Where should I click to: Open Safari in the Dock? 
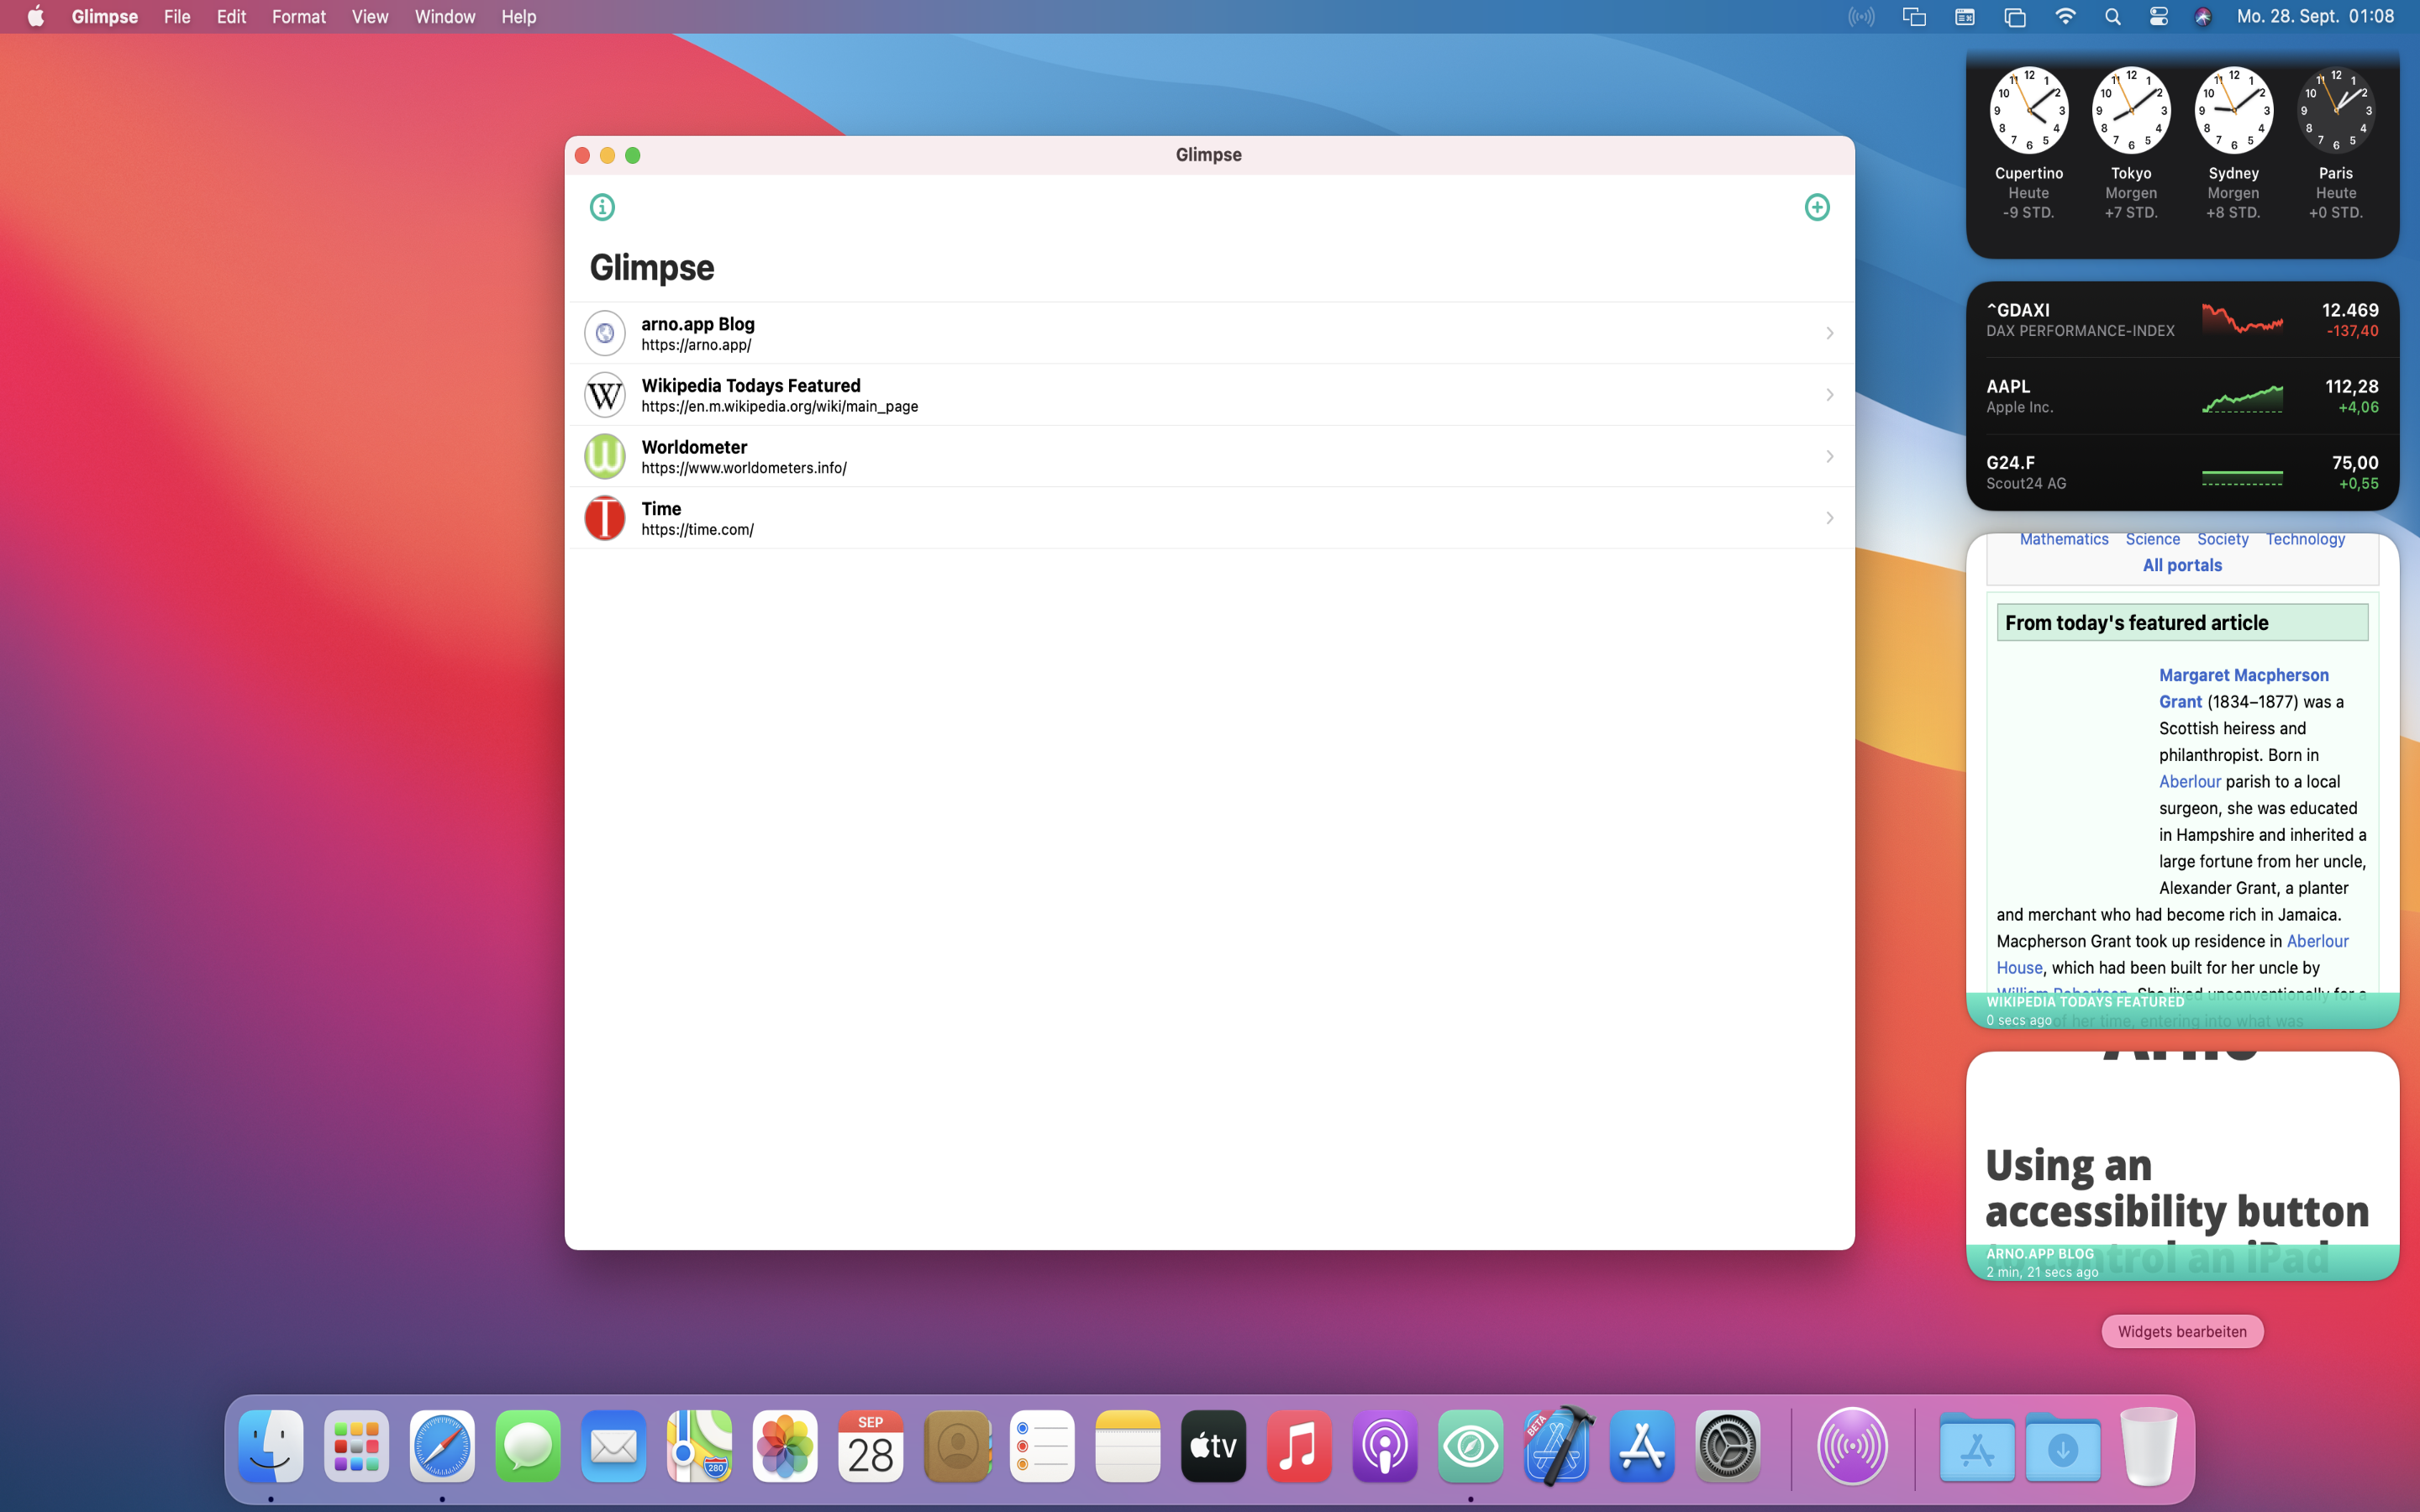[x=442, y=1446]
